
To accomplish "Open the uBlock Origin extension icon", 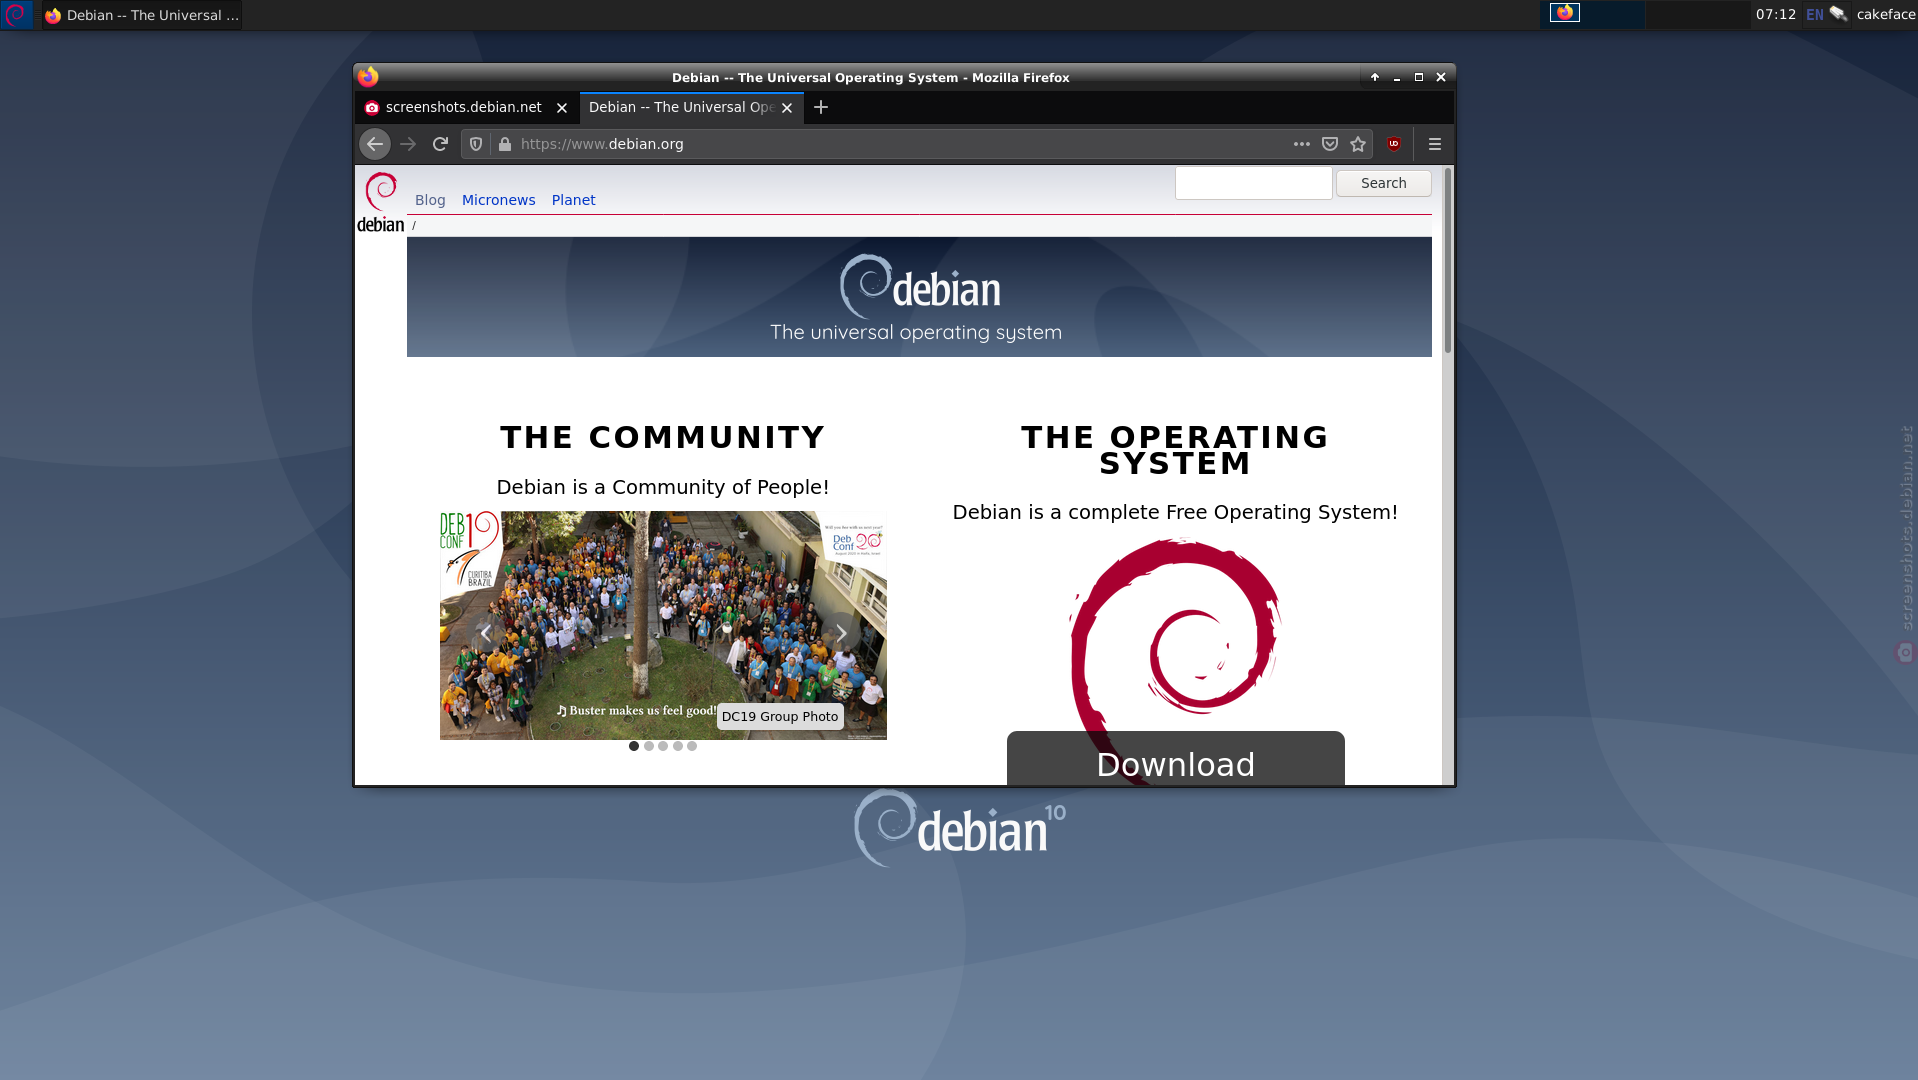I will pyautogui.click(x=1394, y=144).
